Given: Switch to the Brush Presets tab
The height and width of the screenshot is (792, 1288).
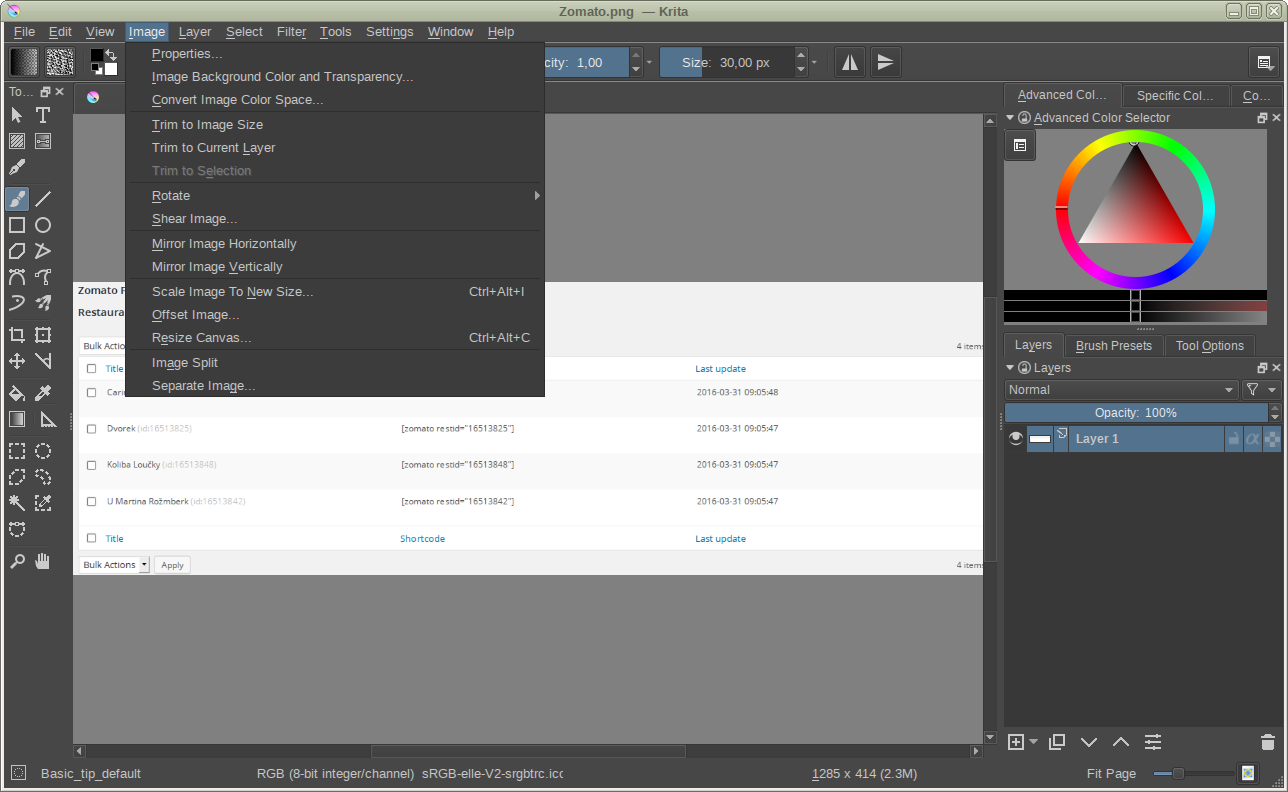Looking at the screenshot, I should click(1113, 346).
